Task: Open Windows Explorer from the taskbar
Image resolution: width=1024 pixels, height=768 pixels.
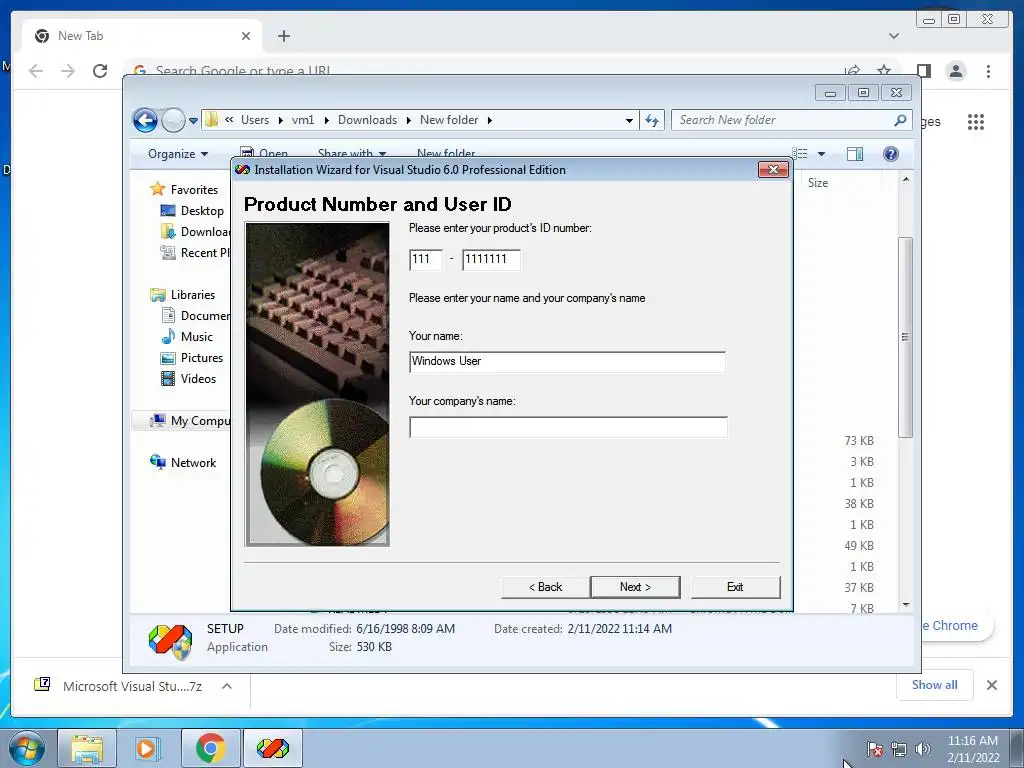Action: click(x=87, y=748)
